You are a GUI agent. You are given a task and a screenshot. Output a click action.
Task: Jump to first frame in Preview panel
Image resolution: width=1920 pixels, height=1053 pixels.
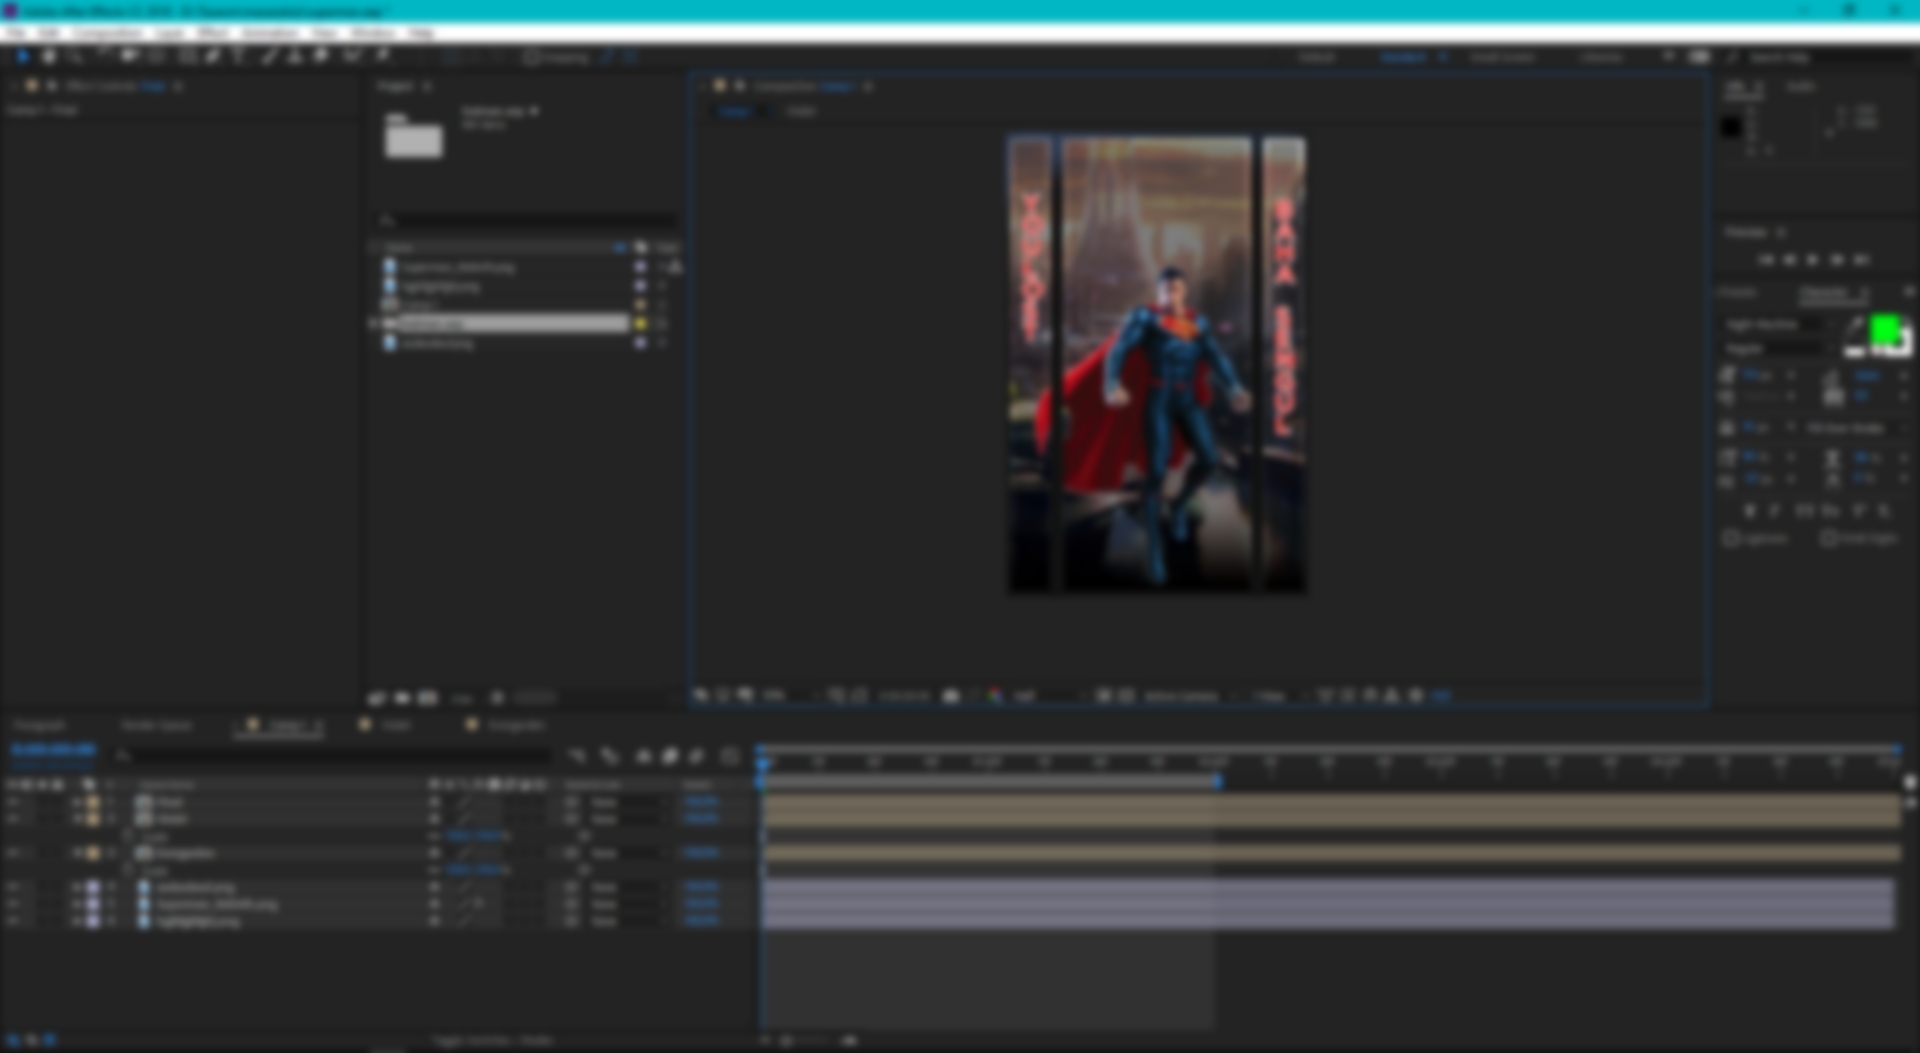click(1766, 260)
